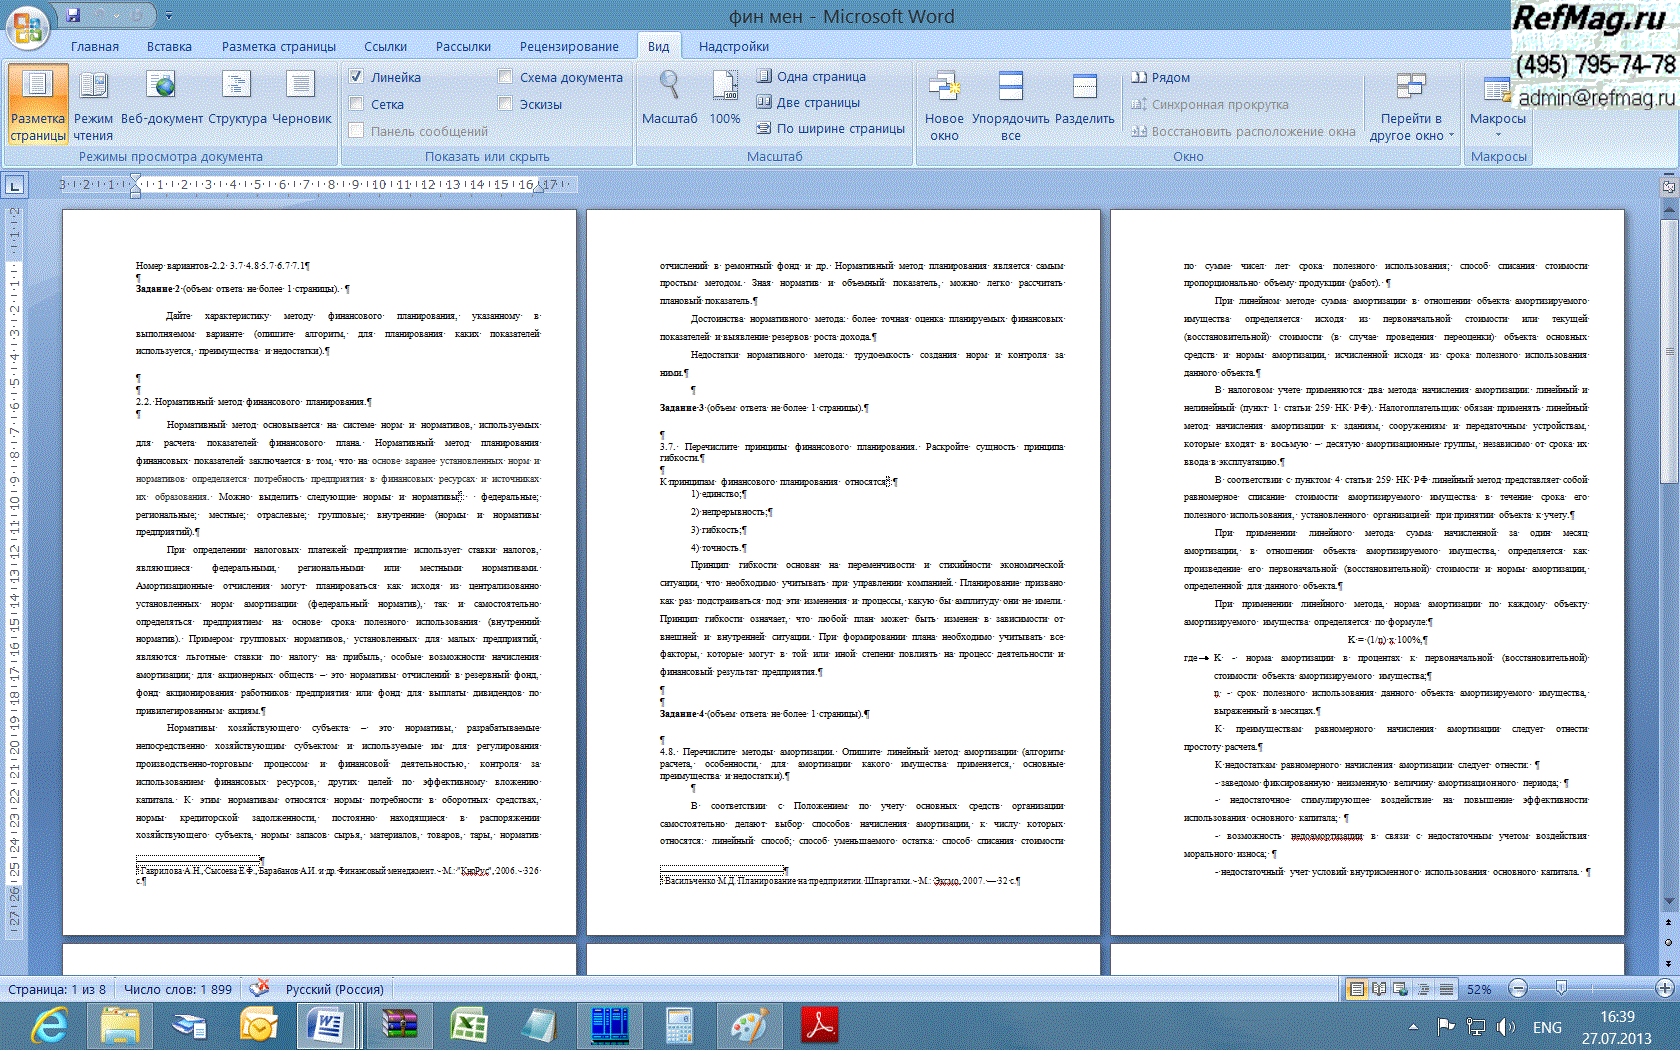Open the Macros dropdown (Макросы)

pyautogui.click(x=1498, y=105)
